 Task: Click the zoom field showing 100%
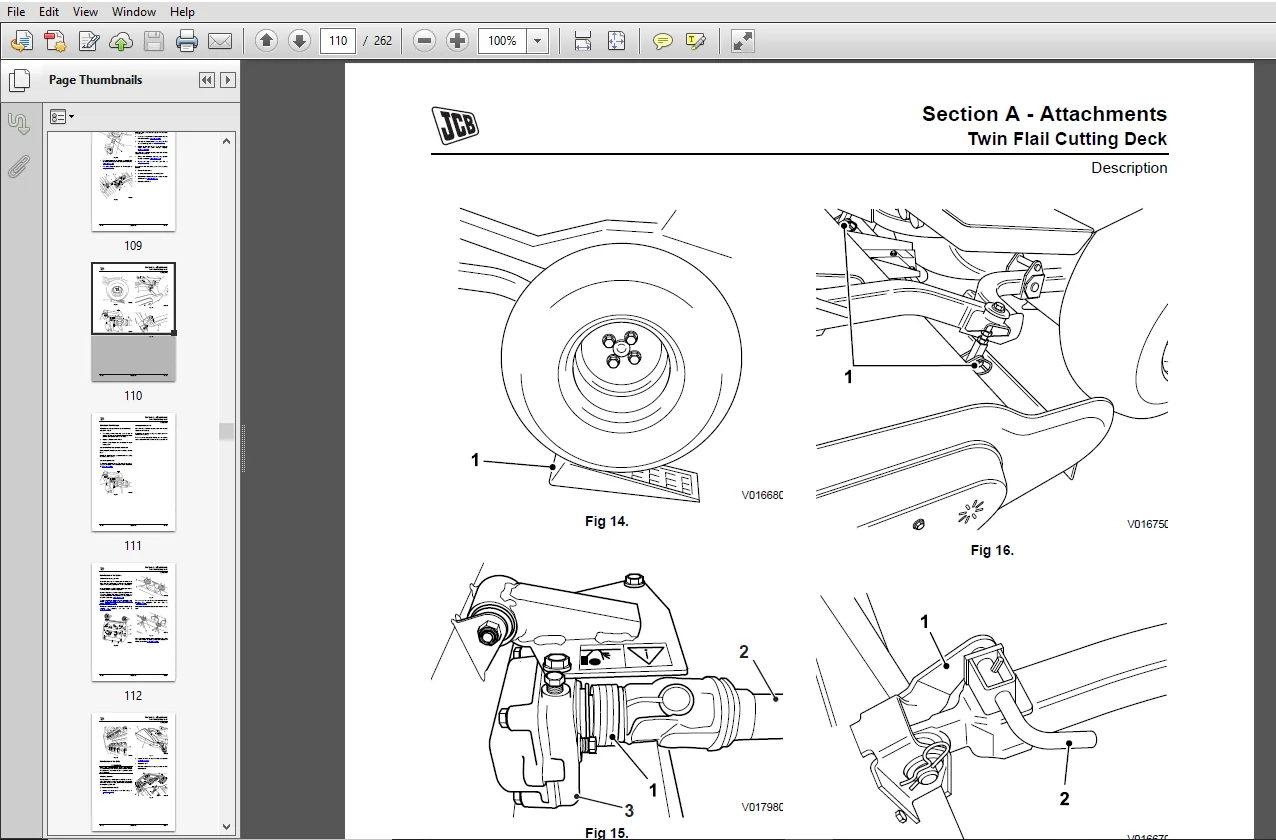(503, 41)
